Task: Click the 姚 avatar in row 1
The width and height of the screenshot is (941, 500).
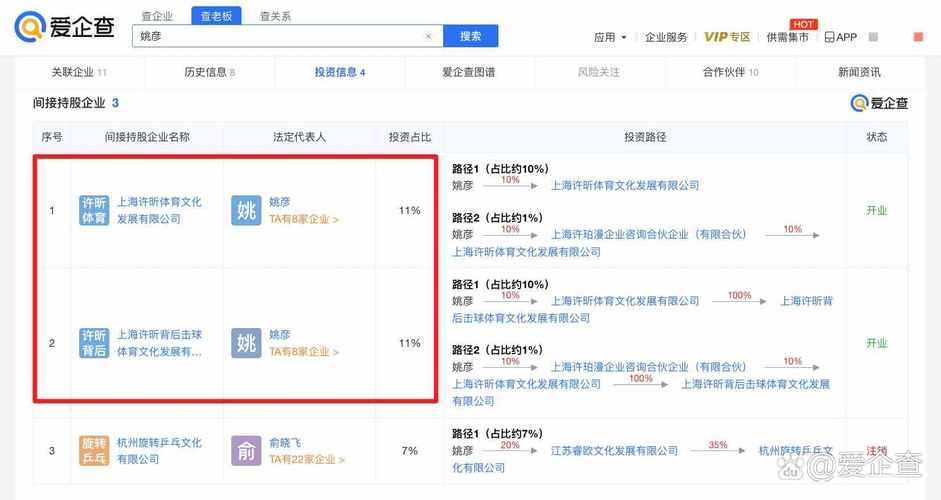Action: click(246, 210)
